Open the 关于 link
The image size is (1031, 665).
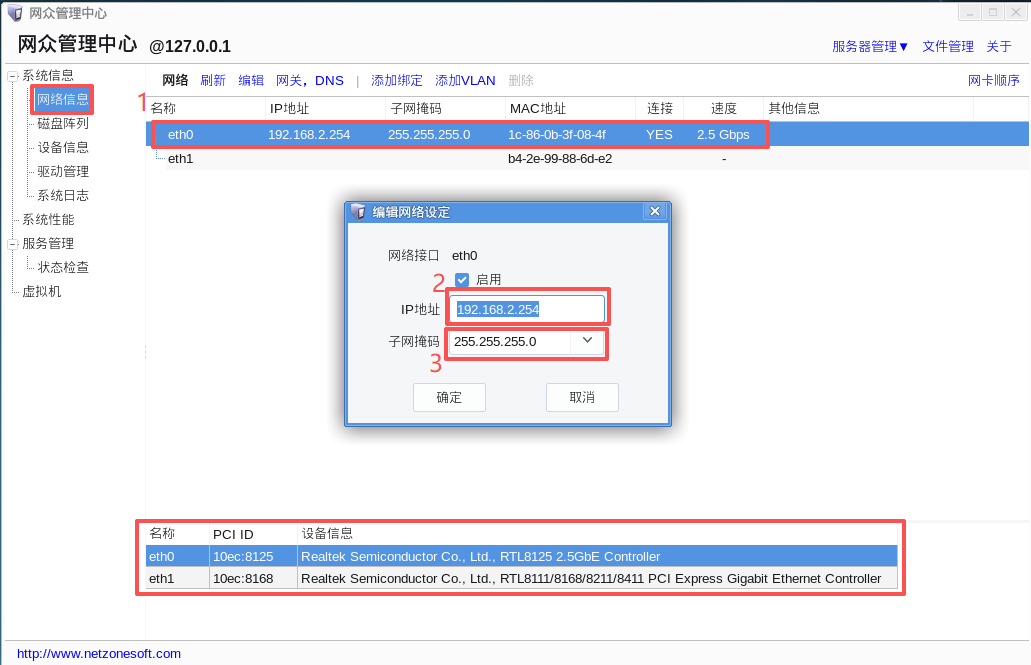pyautogui.click(x=999, y=47)
